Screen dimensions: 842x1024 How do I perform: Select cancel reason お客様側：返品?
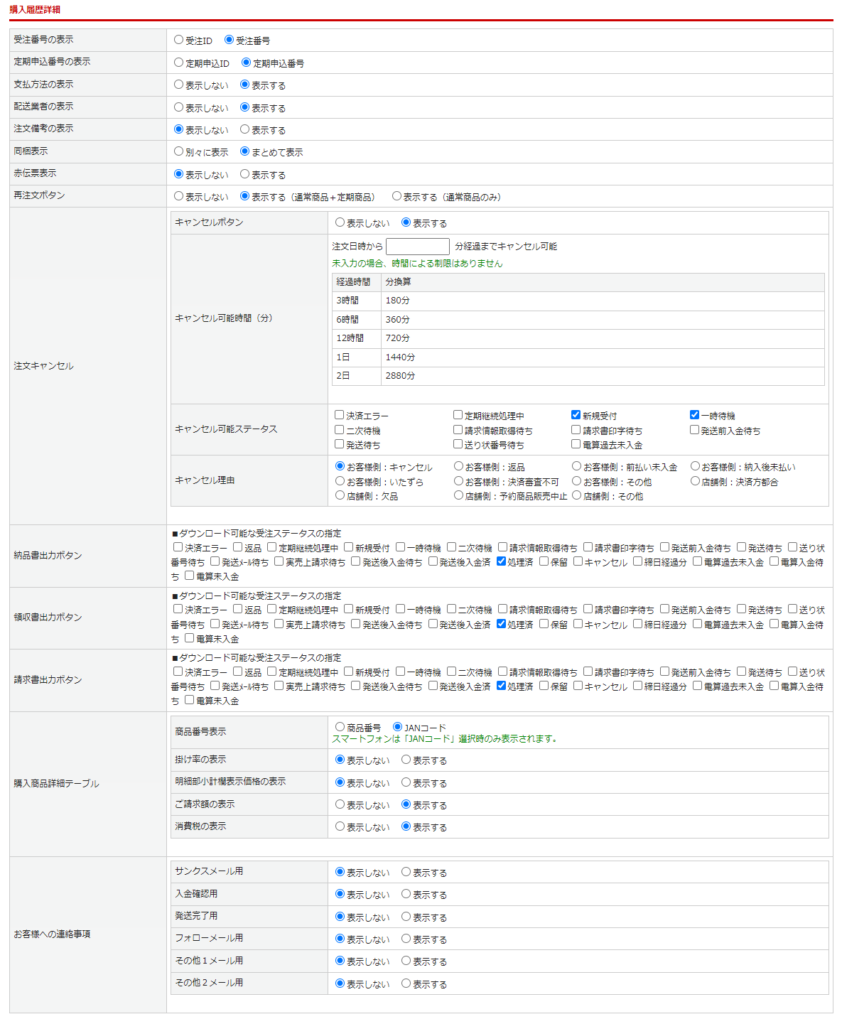(458, 467)
